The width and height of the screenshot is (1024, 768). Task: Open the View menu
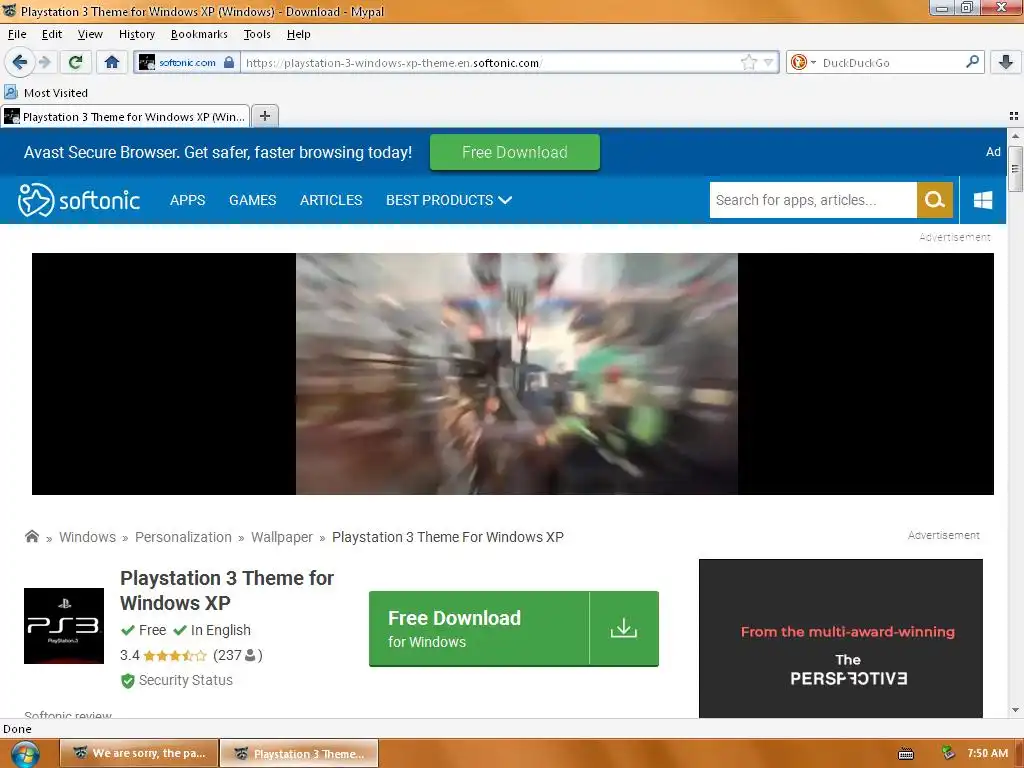(x=89, y=34)
